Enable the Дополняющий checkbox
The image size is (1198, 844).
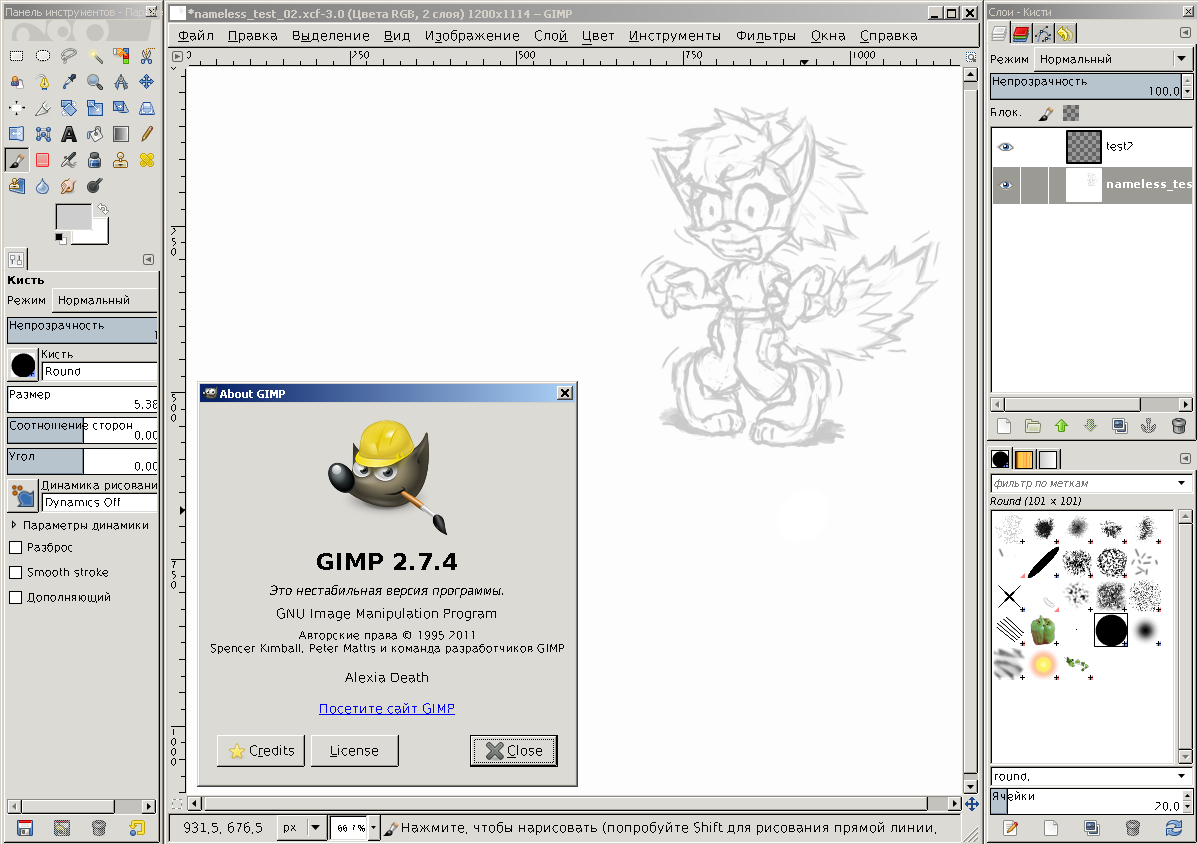[x=15, y=597]
